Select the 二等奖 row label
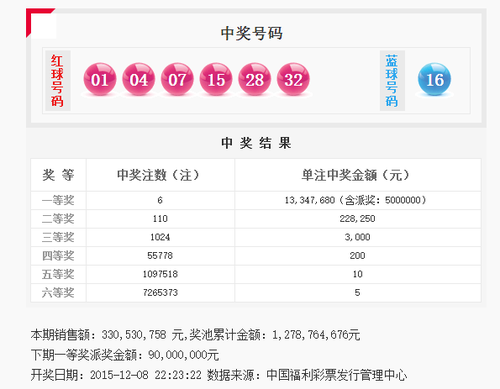Image resolution: width=500 pixels, height=389 pixels. (58, 219)
